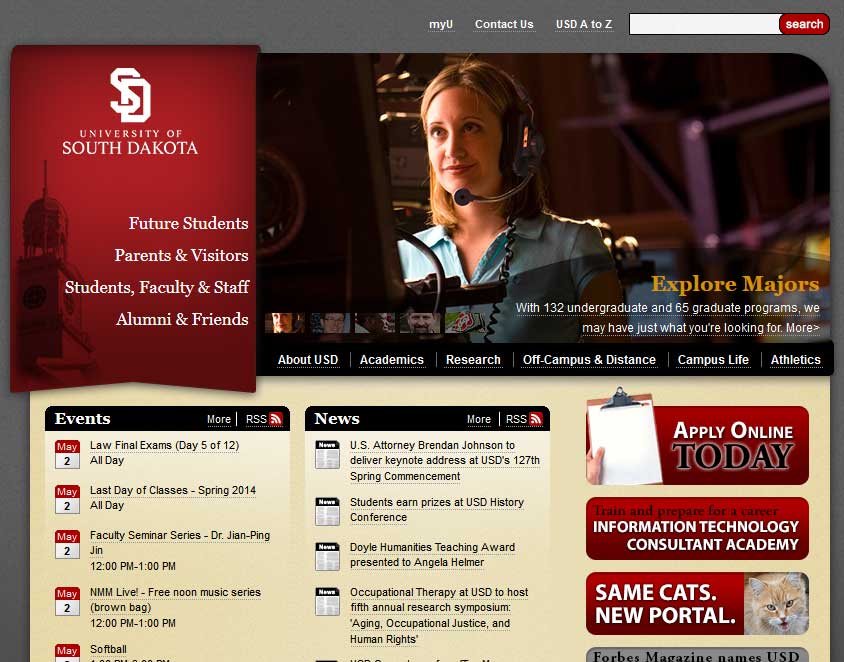This screenshot has width=844, height=662.
Task: Open NMM Live! free noon music series
Action: tap(175, 600)
